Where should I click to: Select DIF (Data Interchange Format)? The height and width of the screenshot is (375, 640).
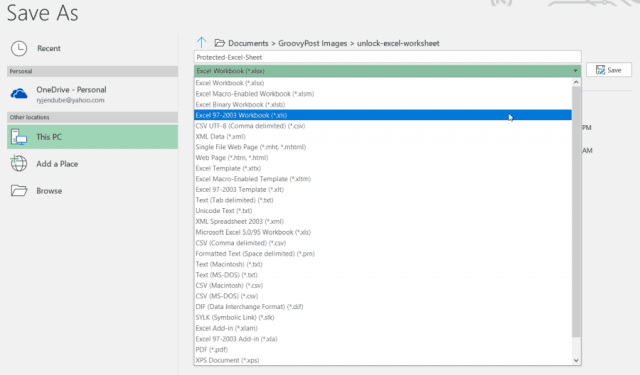point(383,306)
